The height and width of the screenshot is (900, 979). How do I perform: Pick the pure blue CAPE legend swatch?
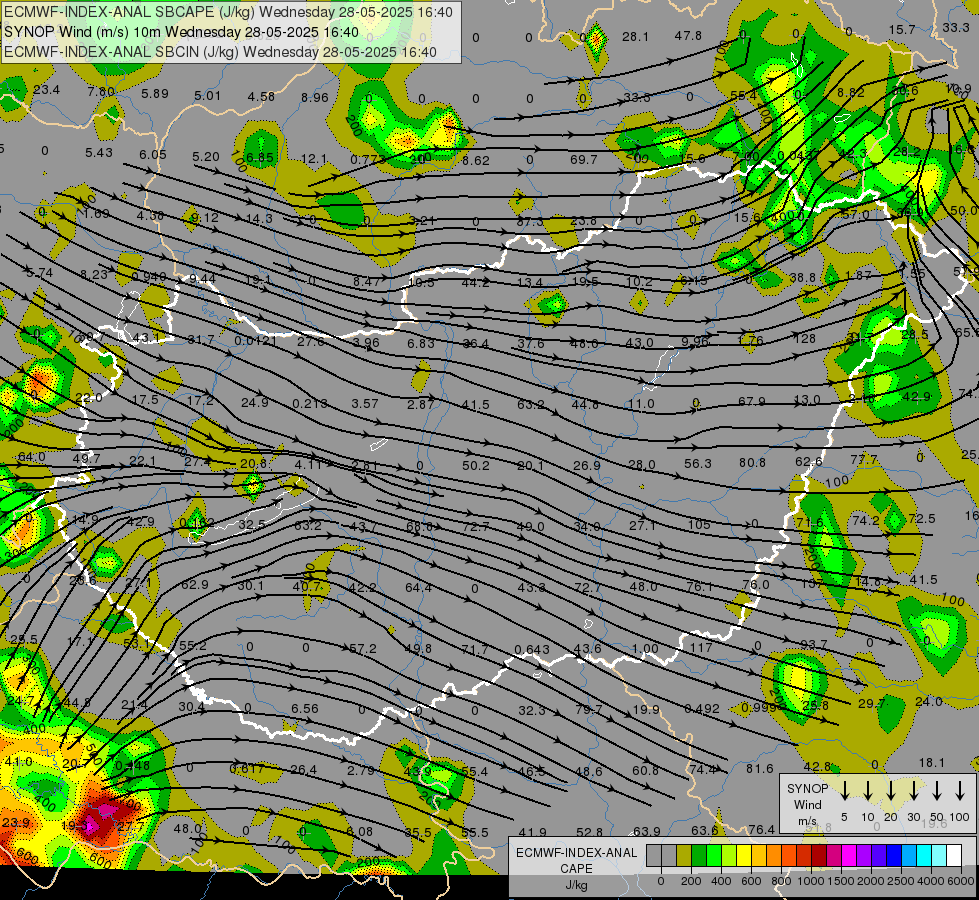click(x=893, y=855)
